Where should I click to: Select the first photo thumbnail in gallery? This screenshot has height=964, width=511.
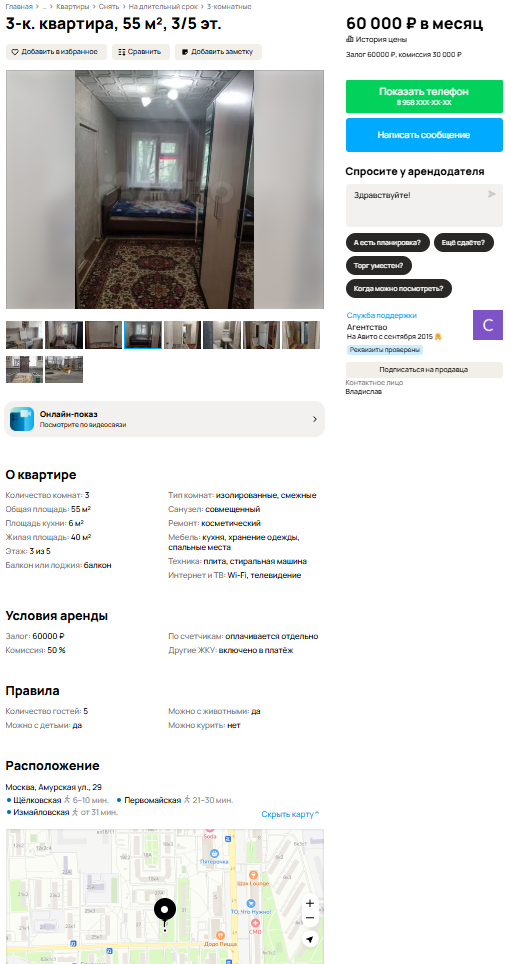point(25,335)
